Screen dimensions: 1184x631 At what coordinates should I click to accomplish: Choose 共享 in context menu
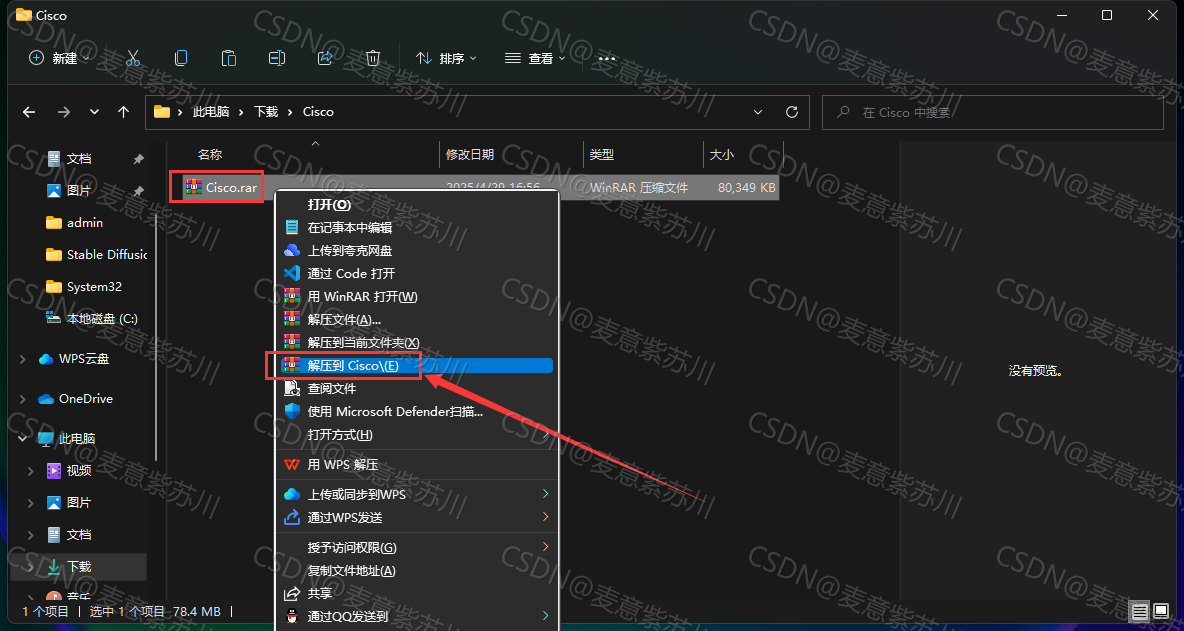(417, 593)
